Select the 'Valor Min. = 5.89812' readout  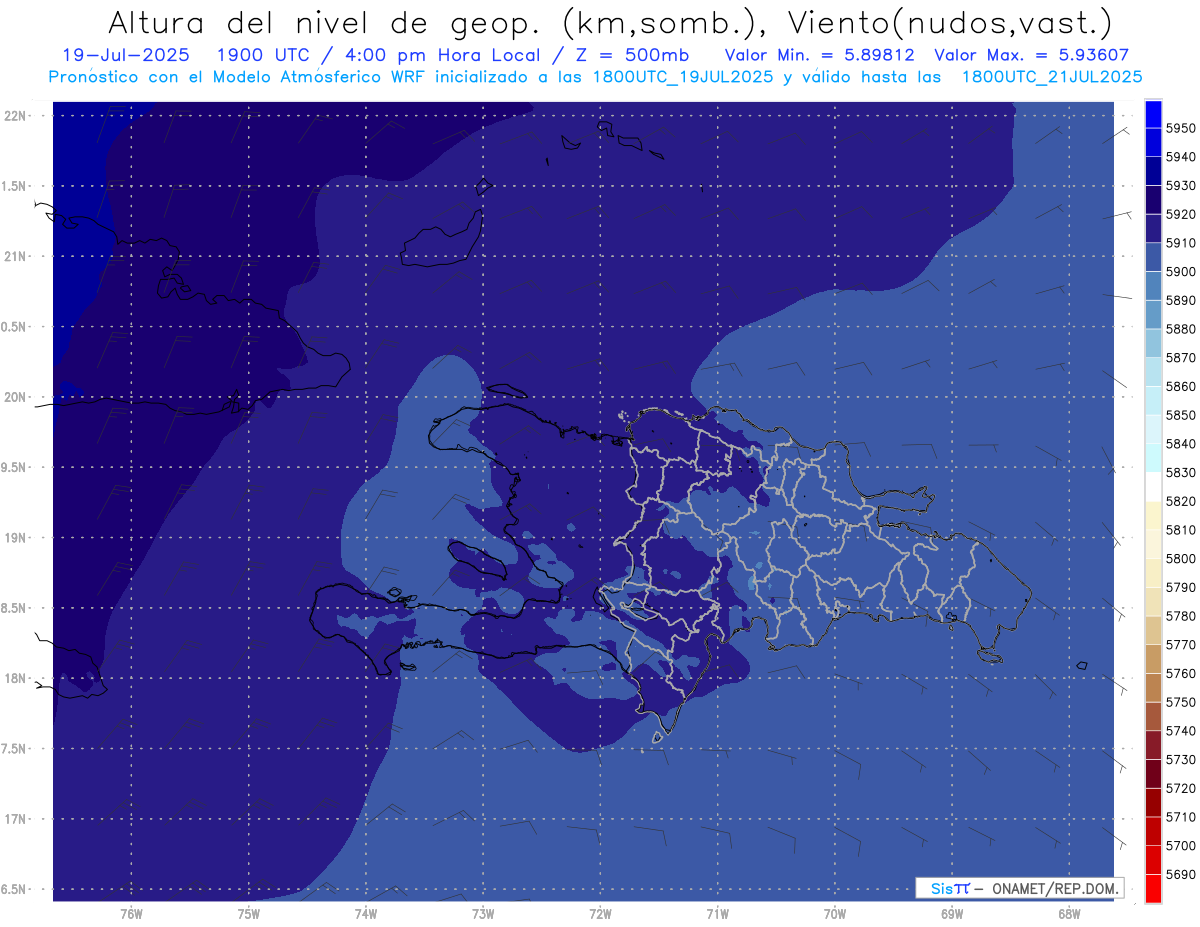click(x=821, y=55)
